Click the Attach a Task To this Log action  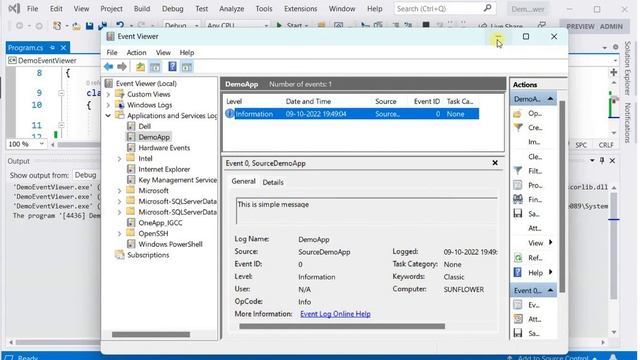(x=534, y=228)
